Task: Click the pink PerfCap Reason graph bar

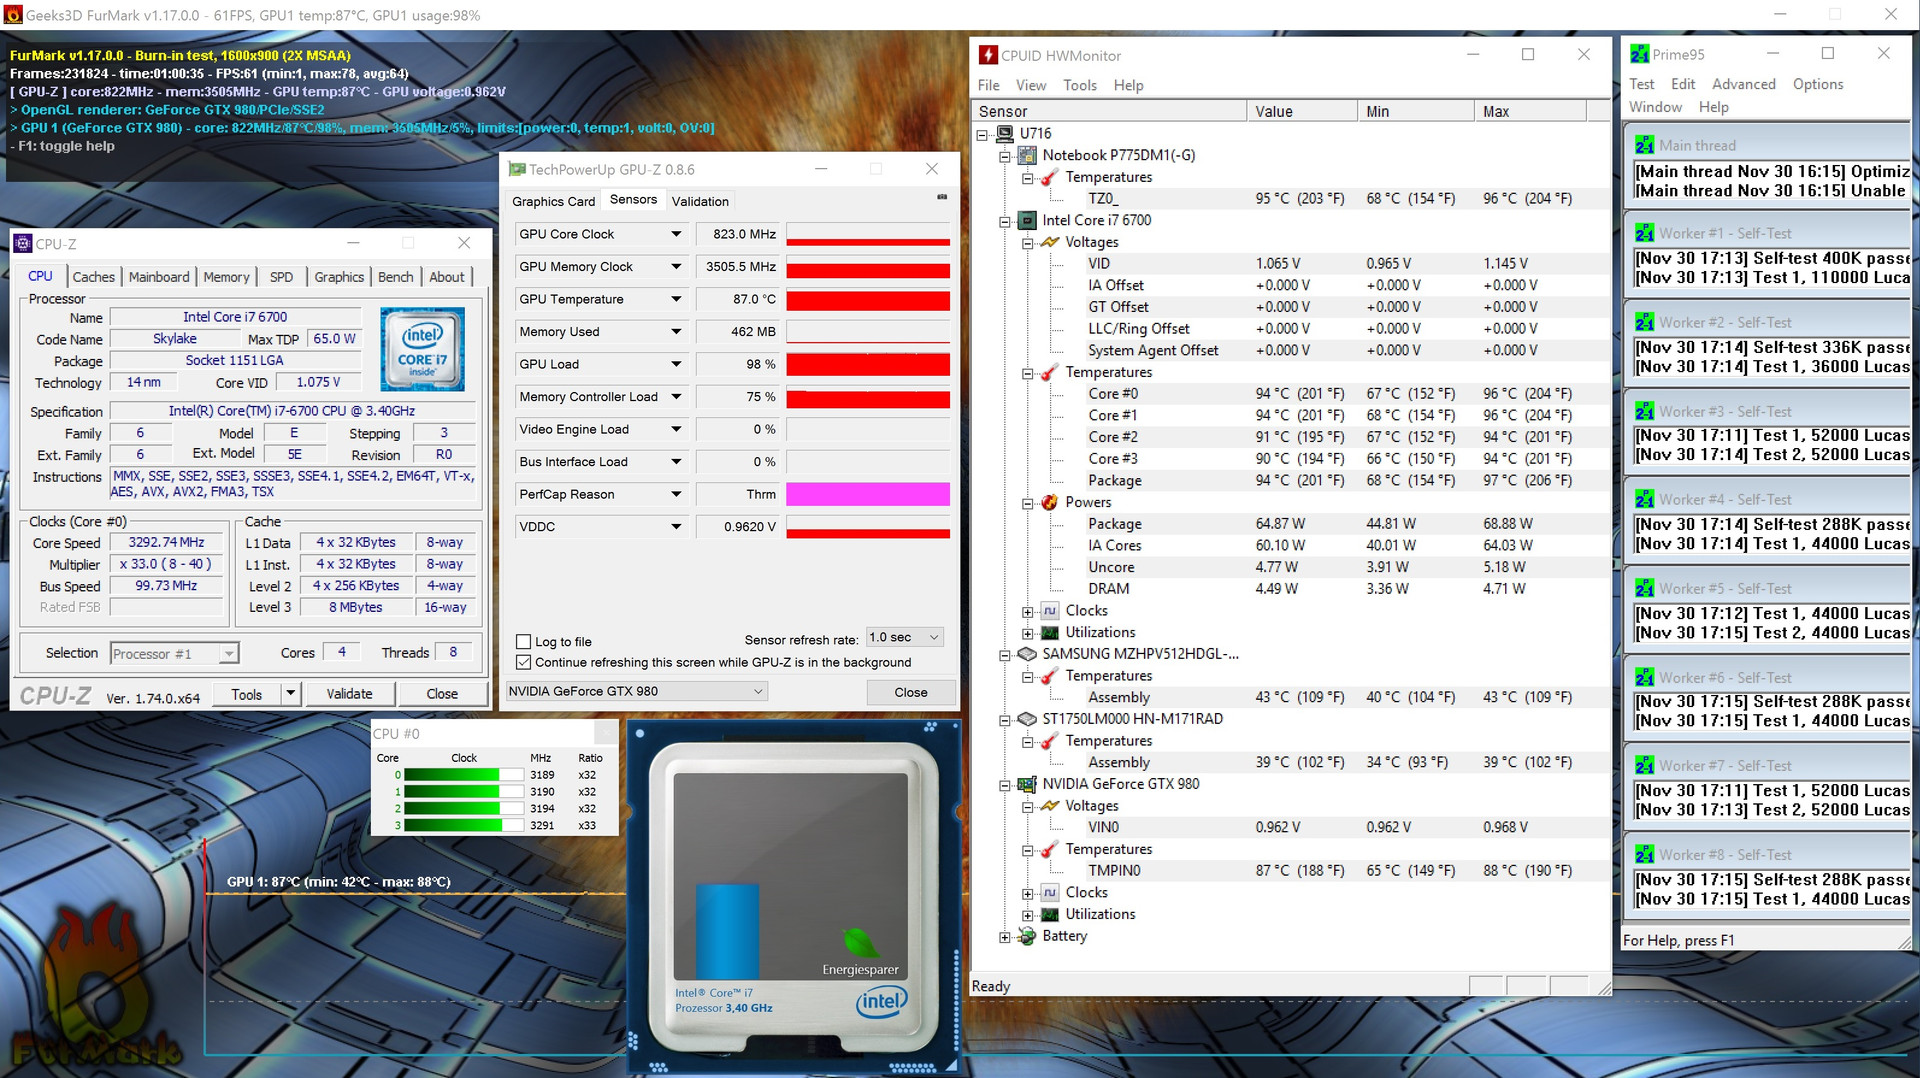Action: 867,494
